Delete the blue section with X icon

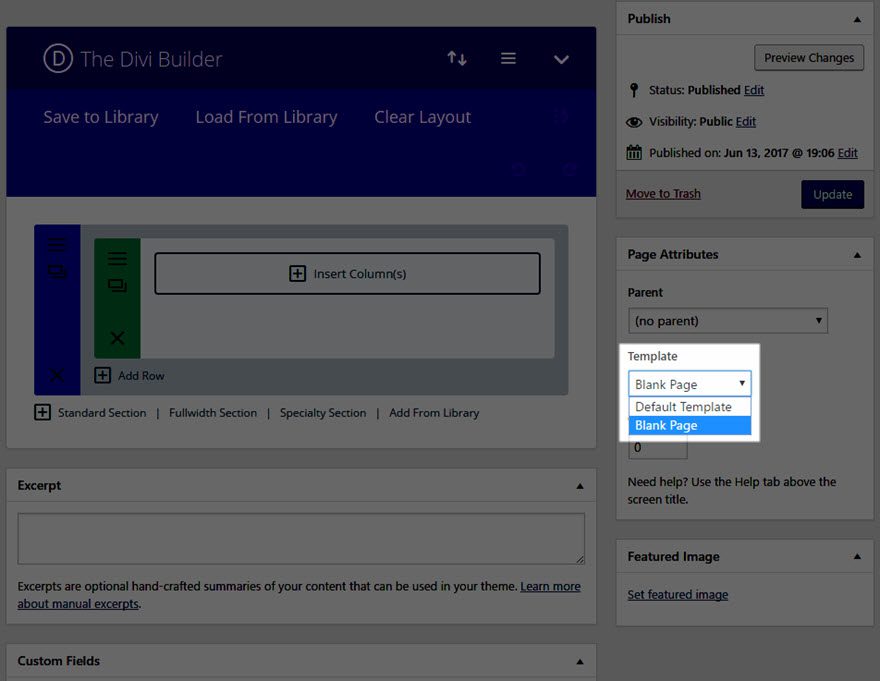[x=57, y=375]
